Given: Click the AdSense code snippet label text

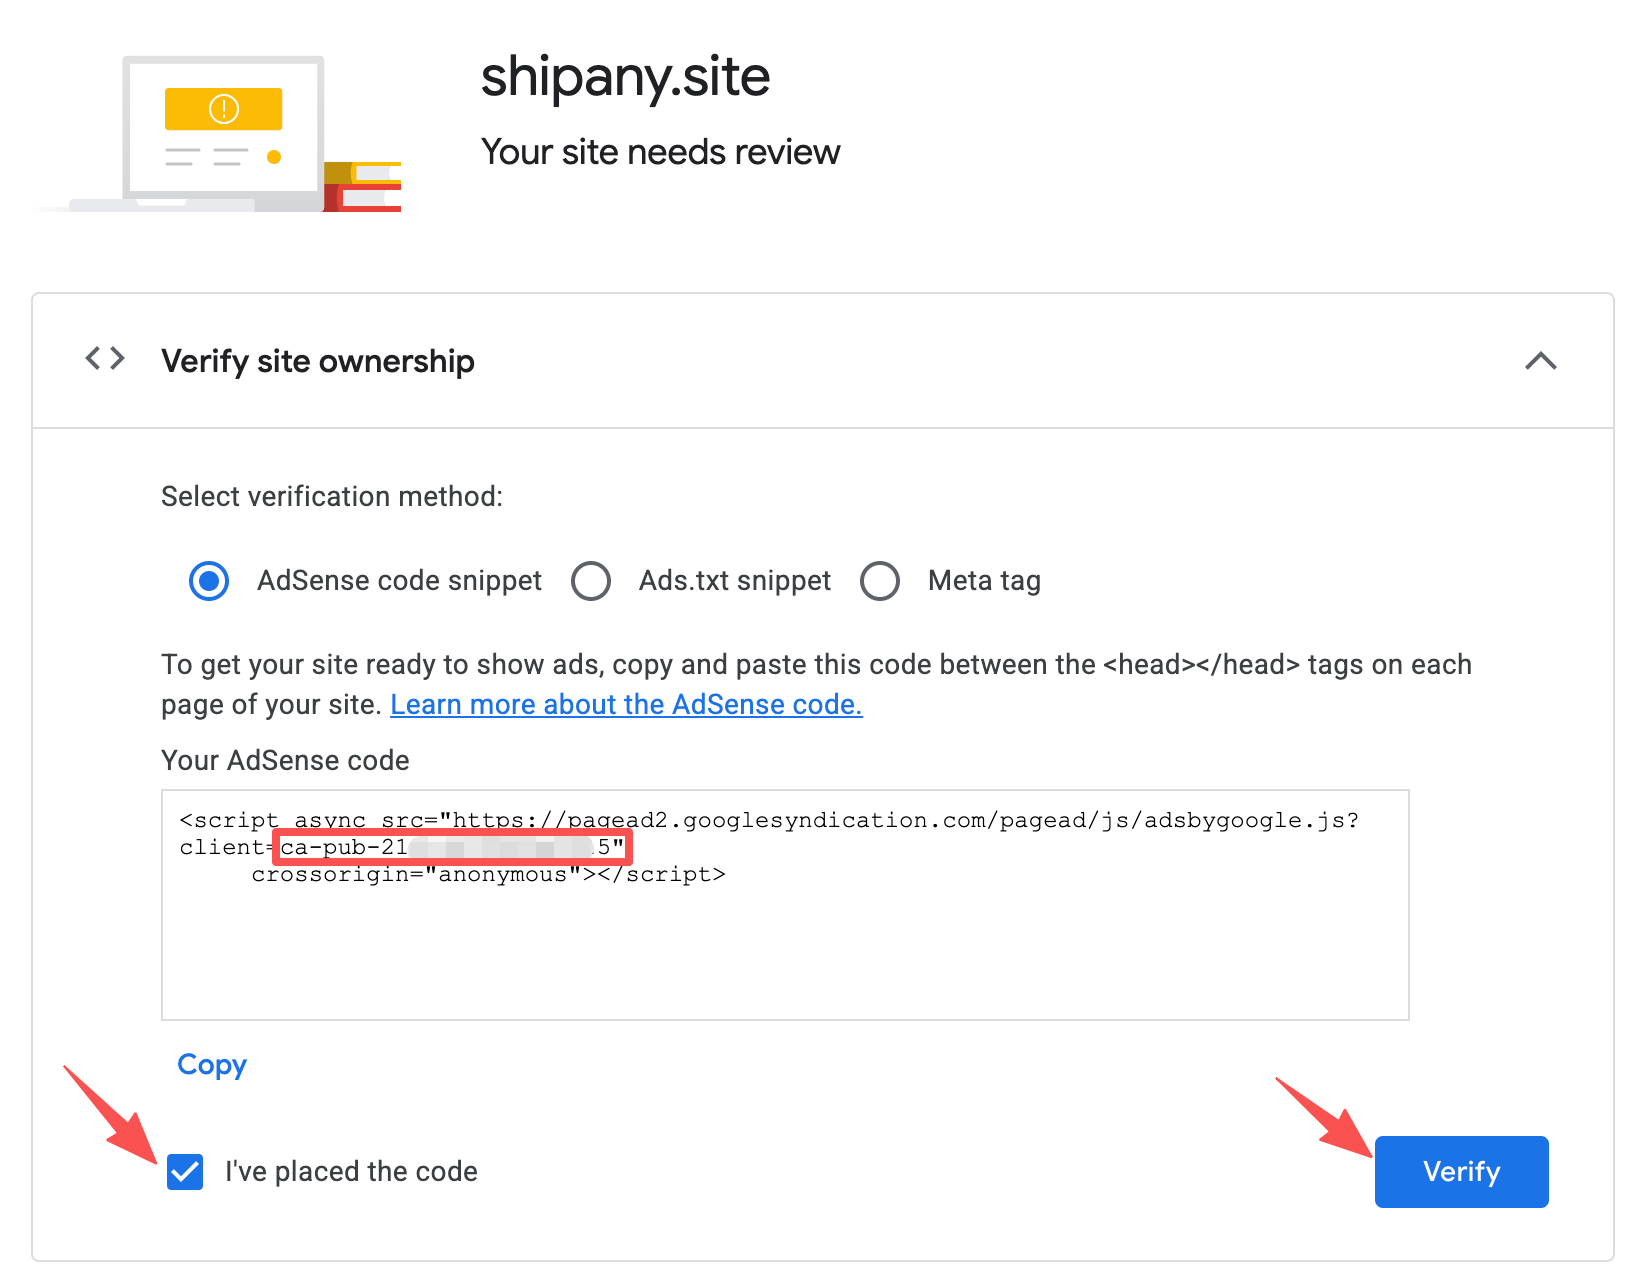Looking at the screenshot, I should pos(399,581).
